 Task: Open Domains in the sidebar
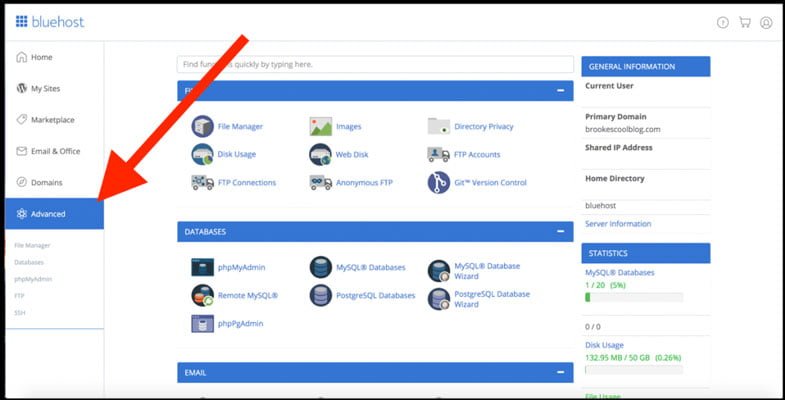[54, 182]
